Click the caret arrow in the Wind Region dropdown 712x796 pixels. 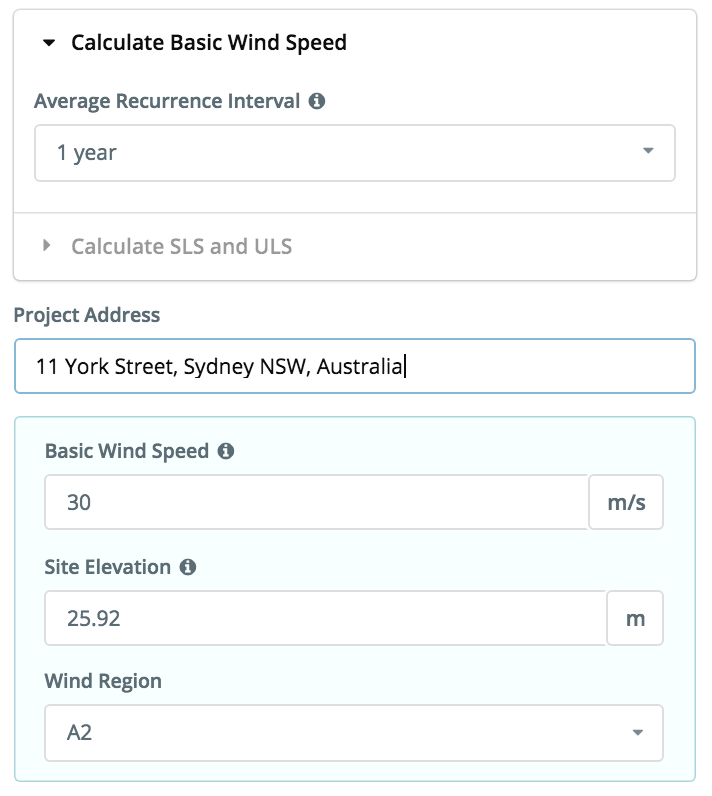click(x=638, y=732)
